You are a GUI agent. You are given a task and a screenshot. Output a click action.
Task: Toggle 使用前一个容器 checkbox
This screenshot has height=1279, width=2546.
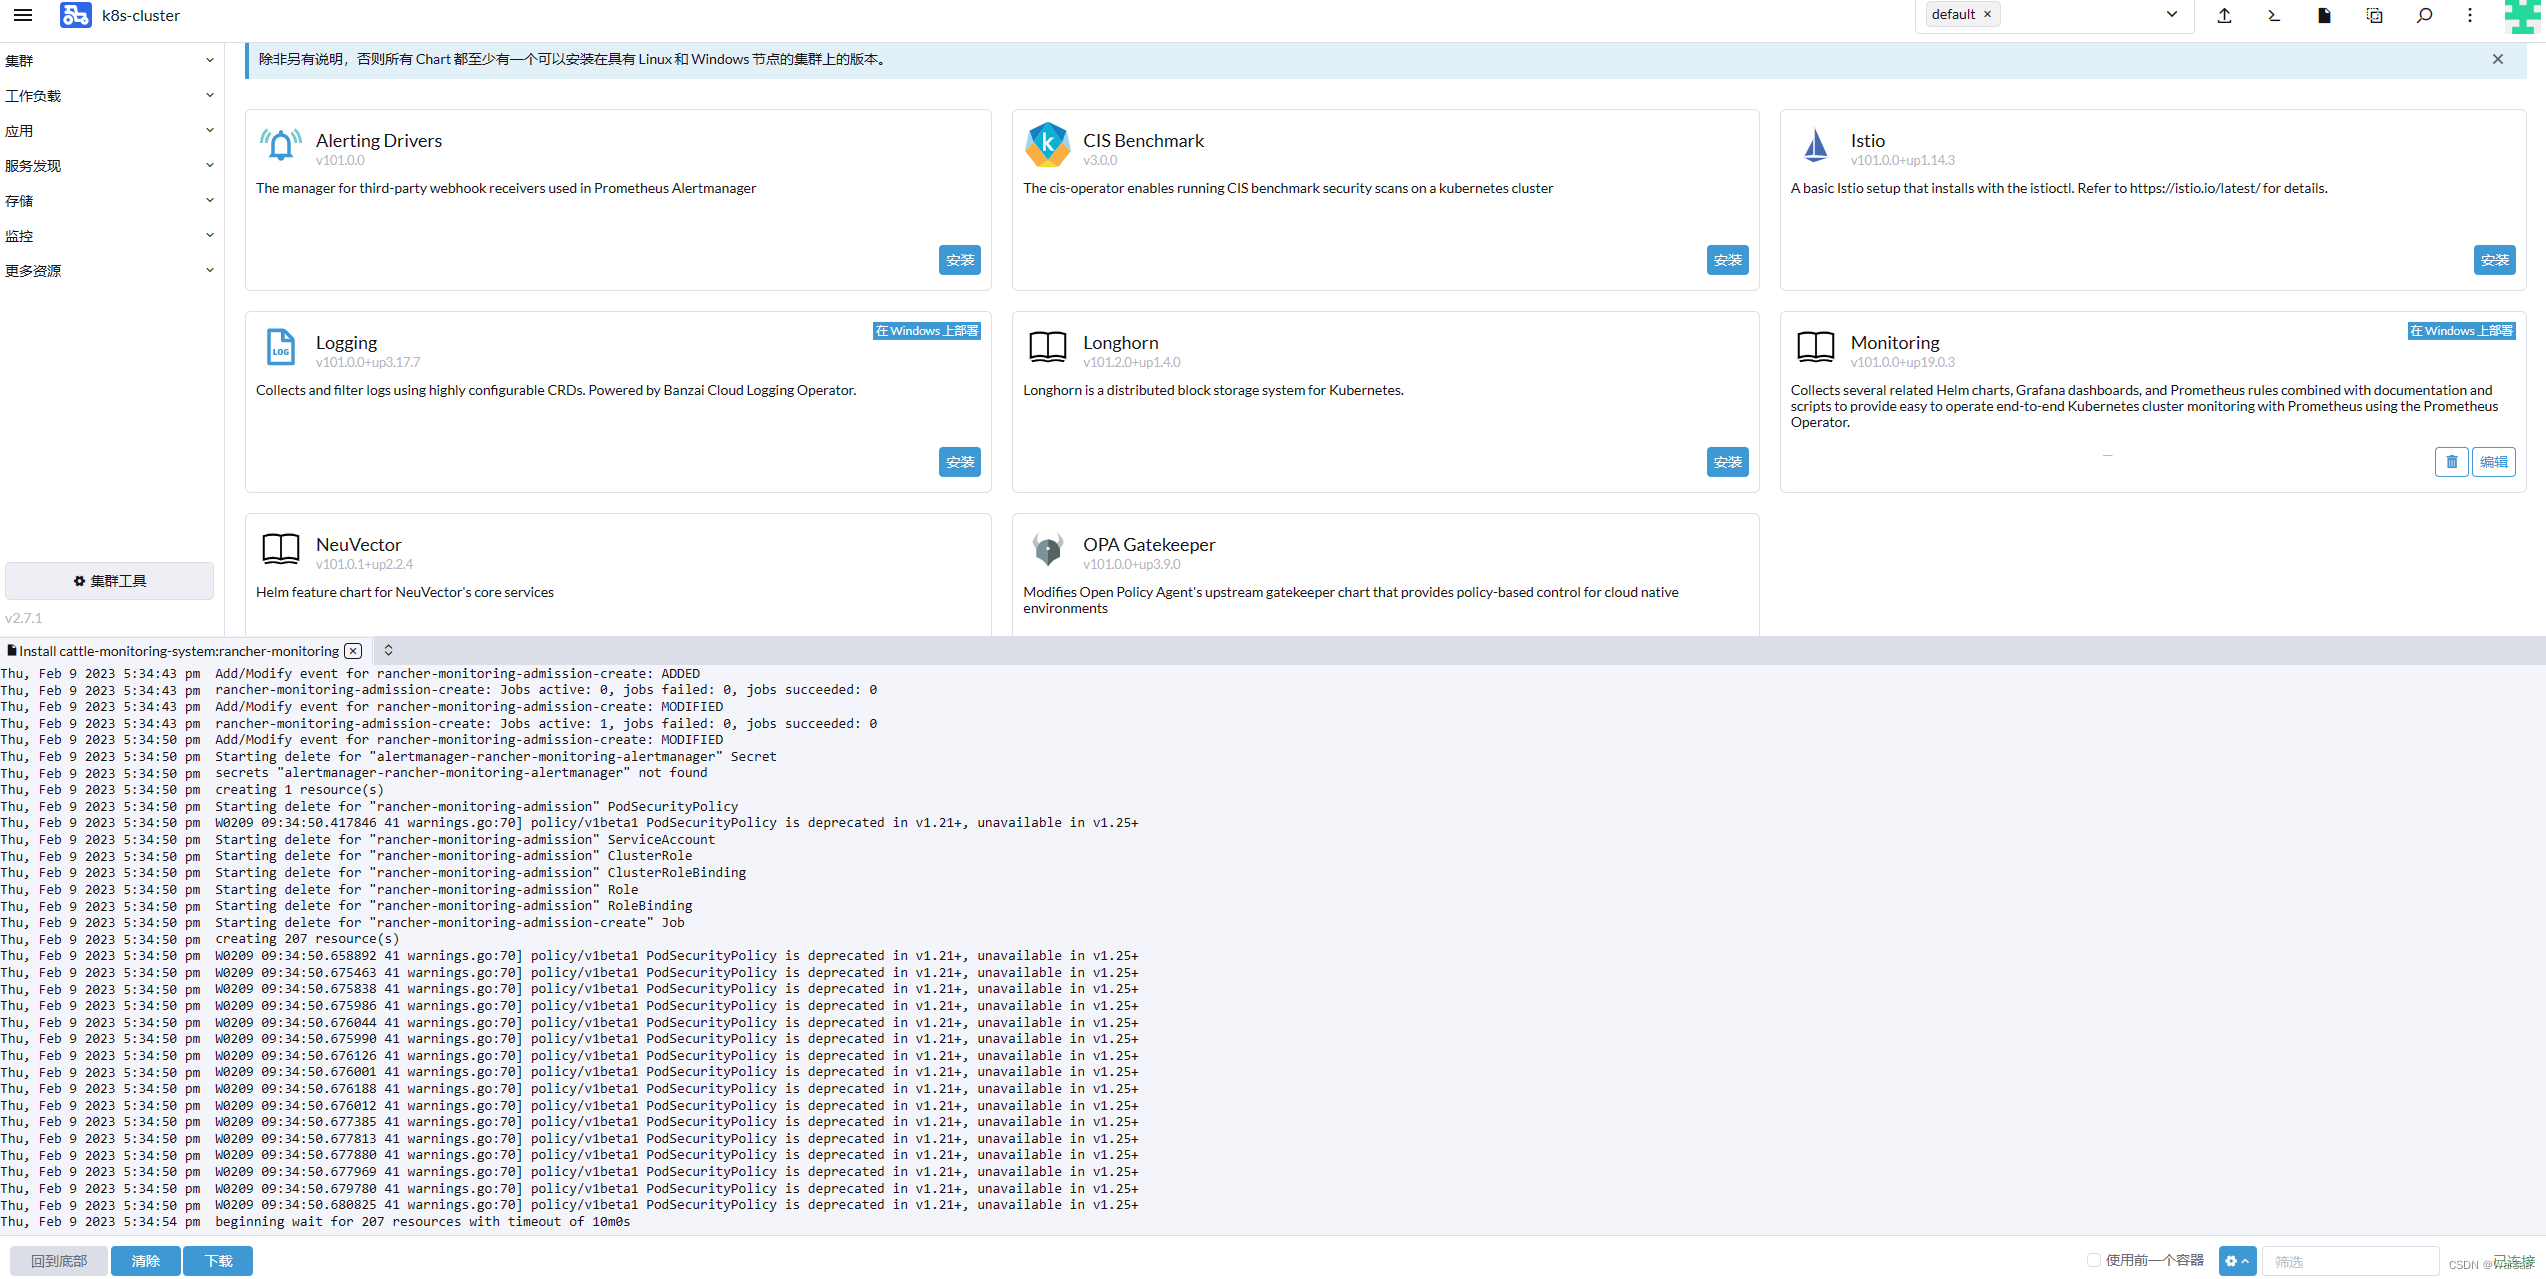pyautogui.click(x=2093, y=1260)
